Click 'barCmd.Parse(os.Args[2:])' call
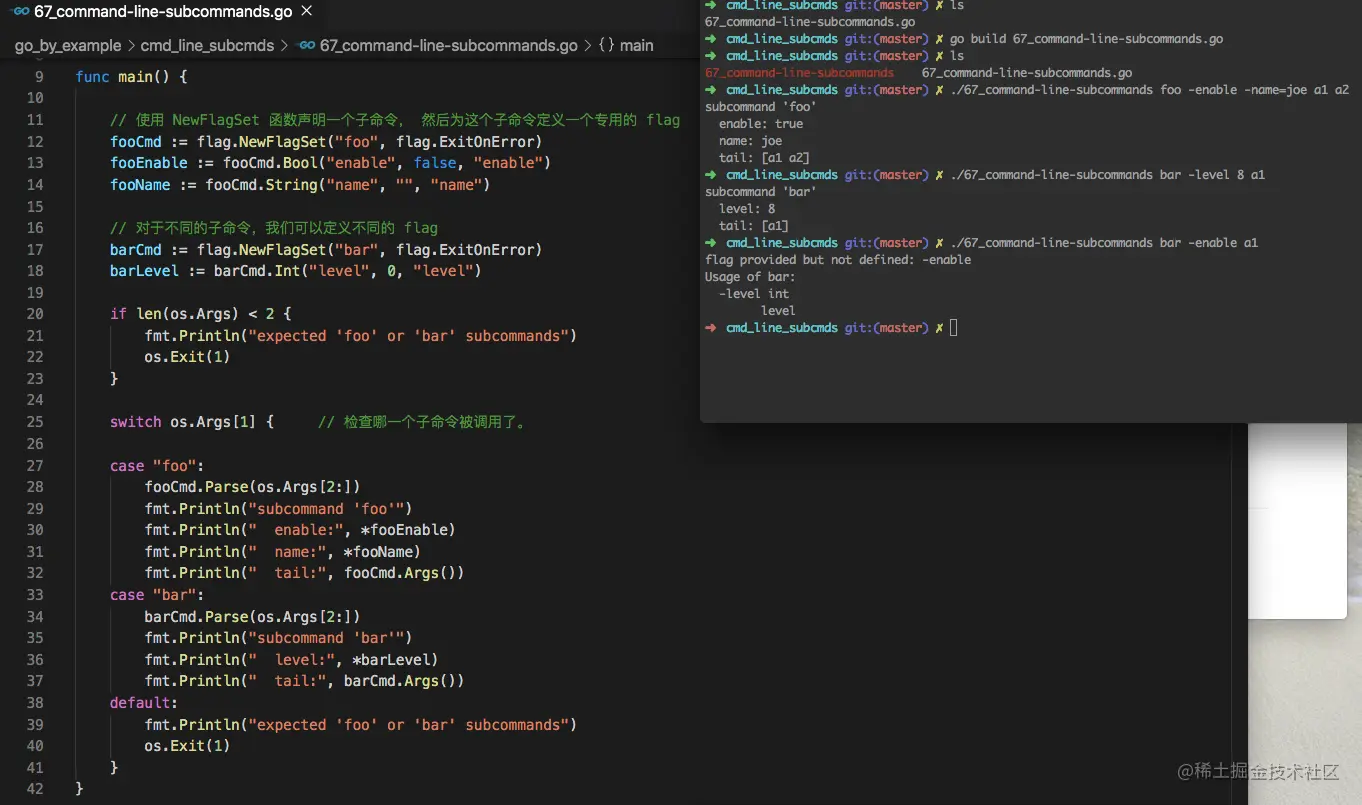This screenshot has width=1362, height=805. (x=252, y=617)
